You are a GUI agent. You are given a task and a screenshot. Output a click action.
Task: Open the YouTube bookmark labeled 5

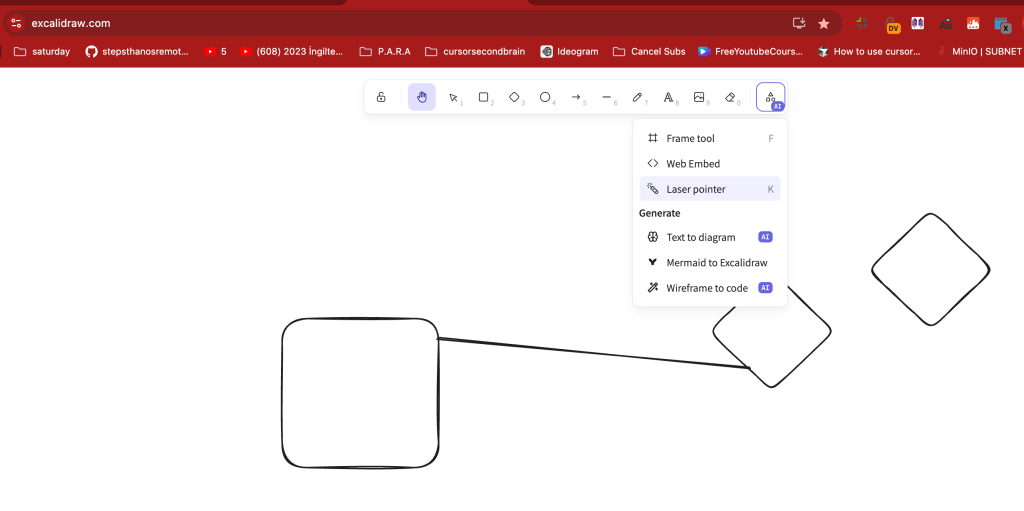click(216, 52)
